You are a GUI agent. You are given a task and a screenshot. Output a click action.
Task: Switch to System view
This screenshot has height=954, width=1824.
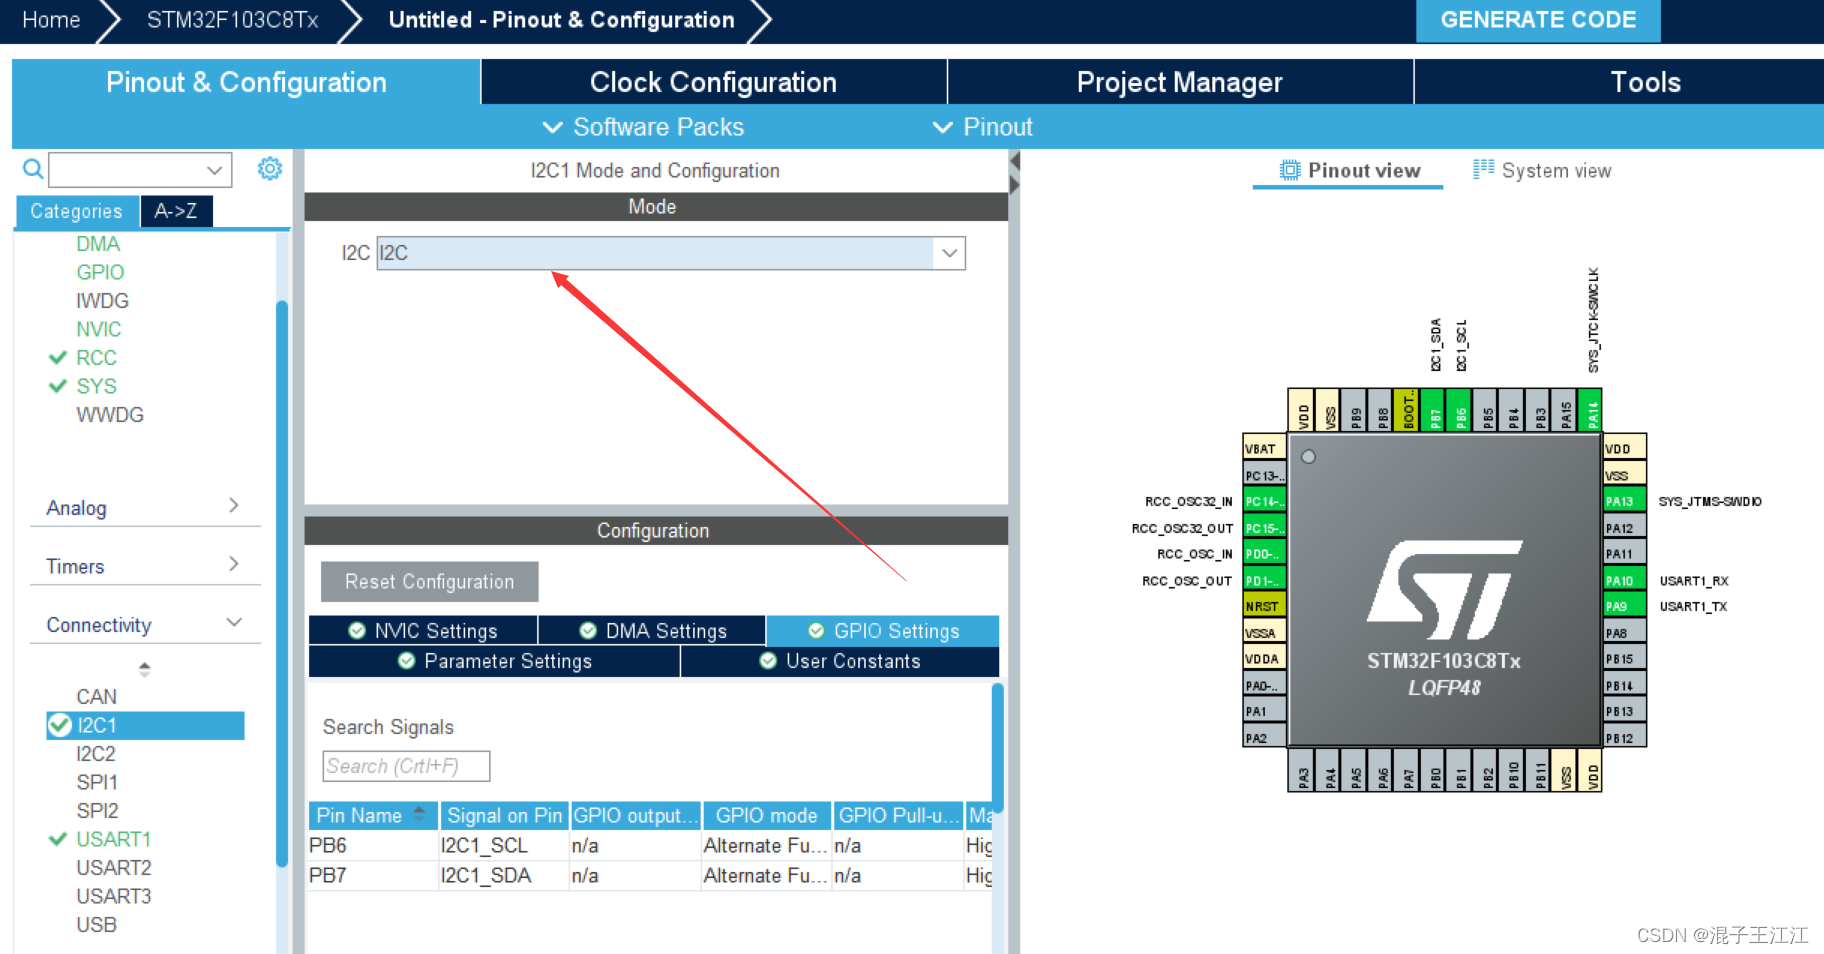pyautogui.click(x=1542, y=170)
